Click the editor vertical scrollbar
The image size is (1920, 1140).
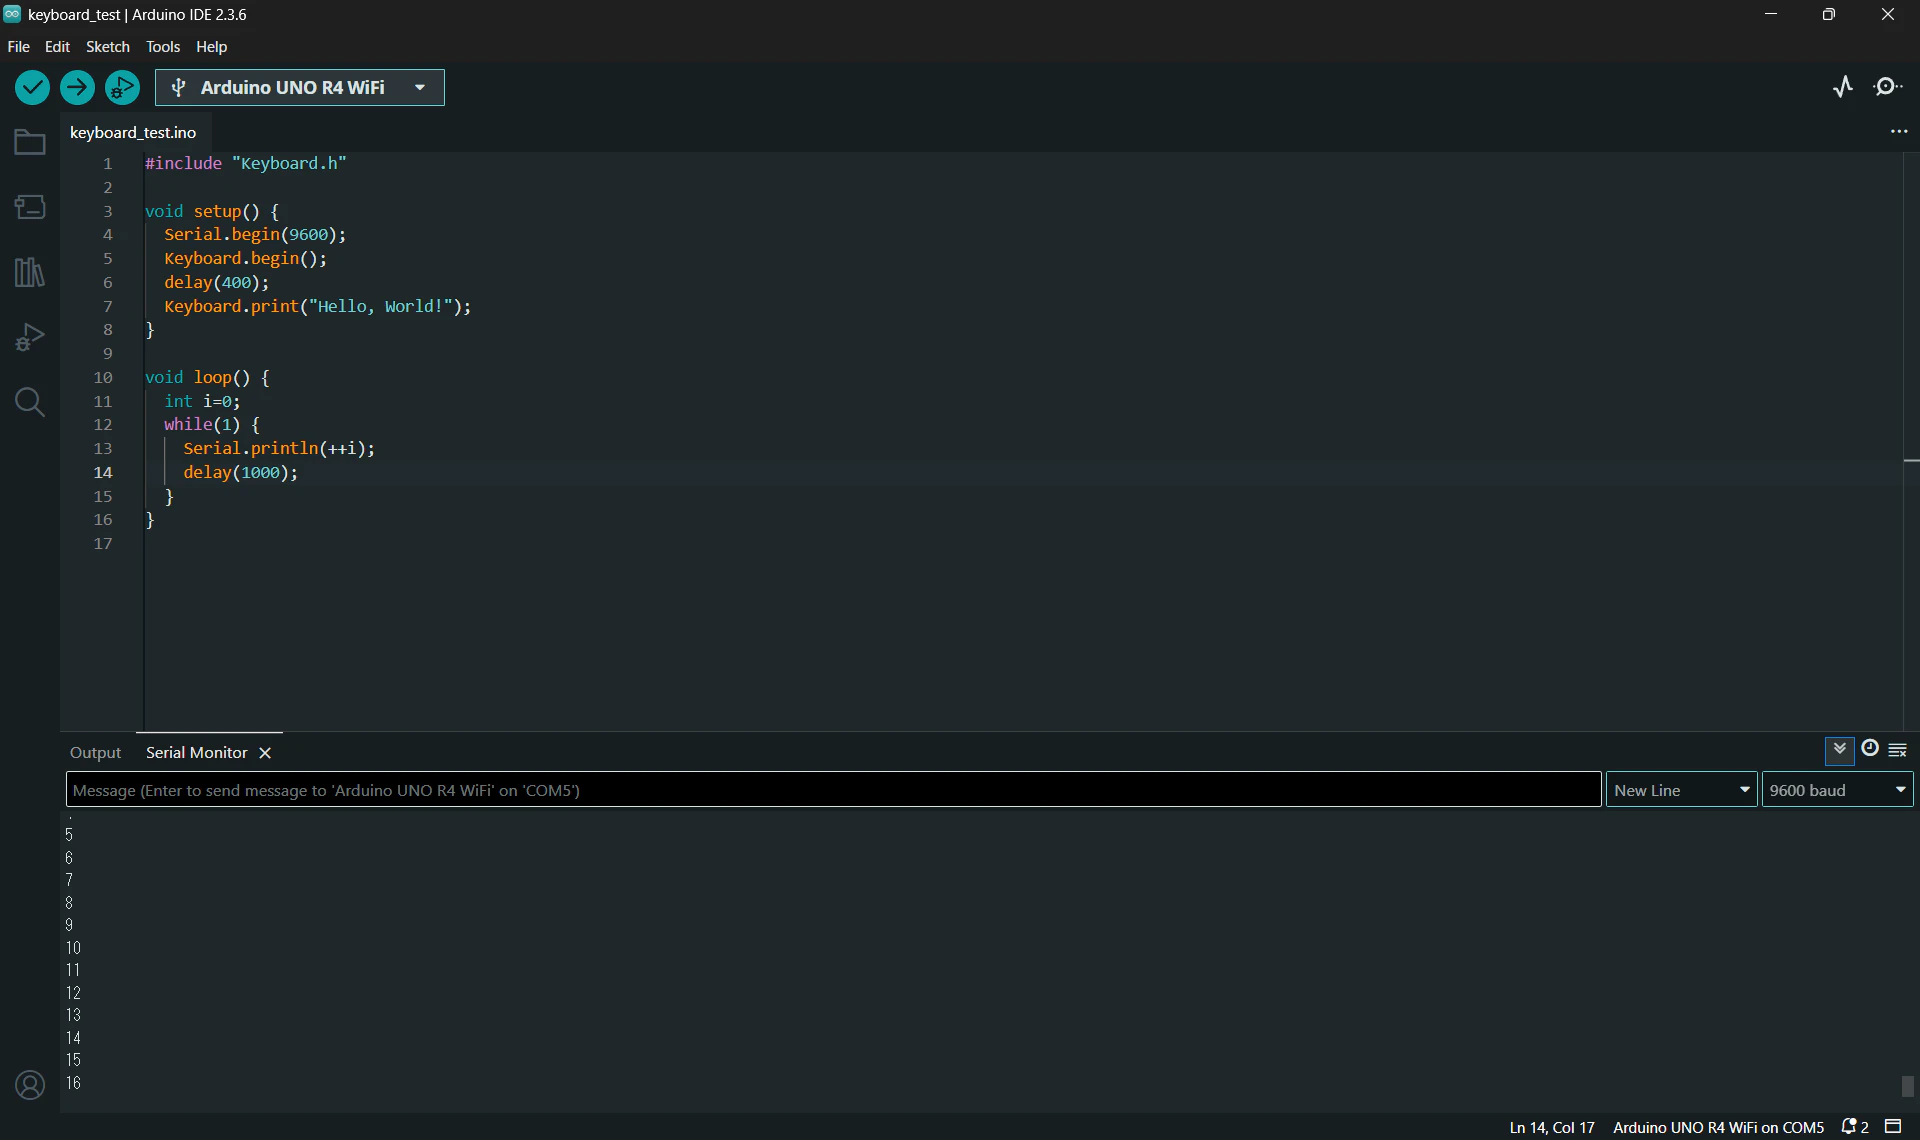(x=1911, y=441)
